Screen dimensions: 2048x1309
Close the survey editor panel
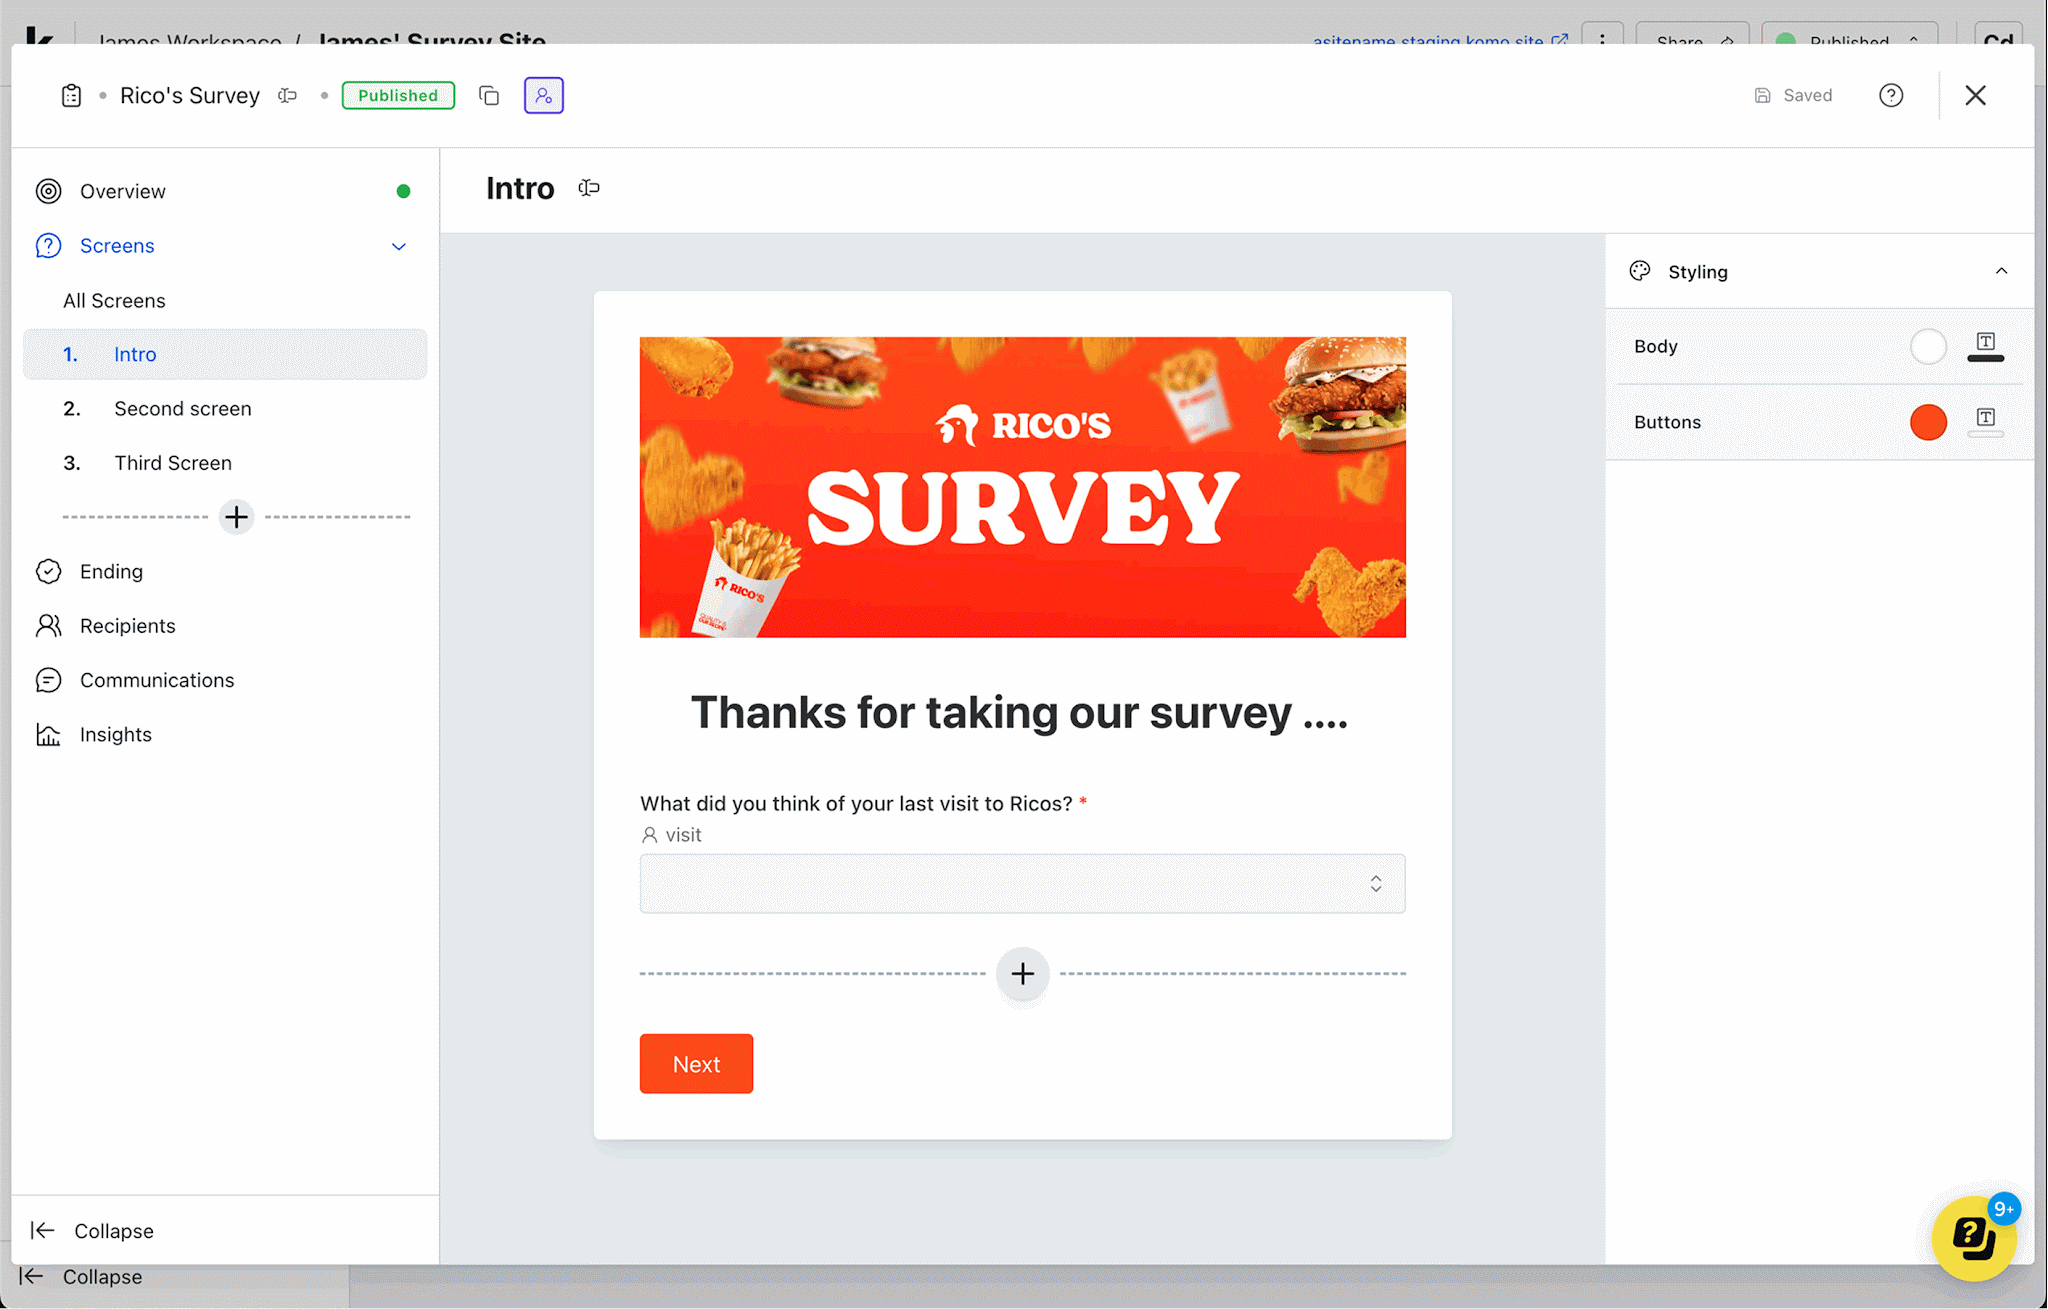pos(1975,96)
